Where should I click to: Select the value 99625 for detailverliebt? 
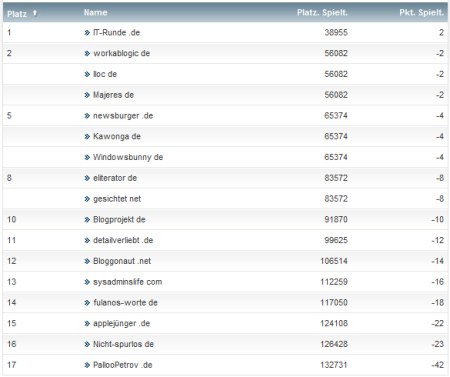coord(336,240)
